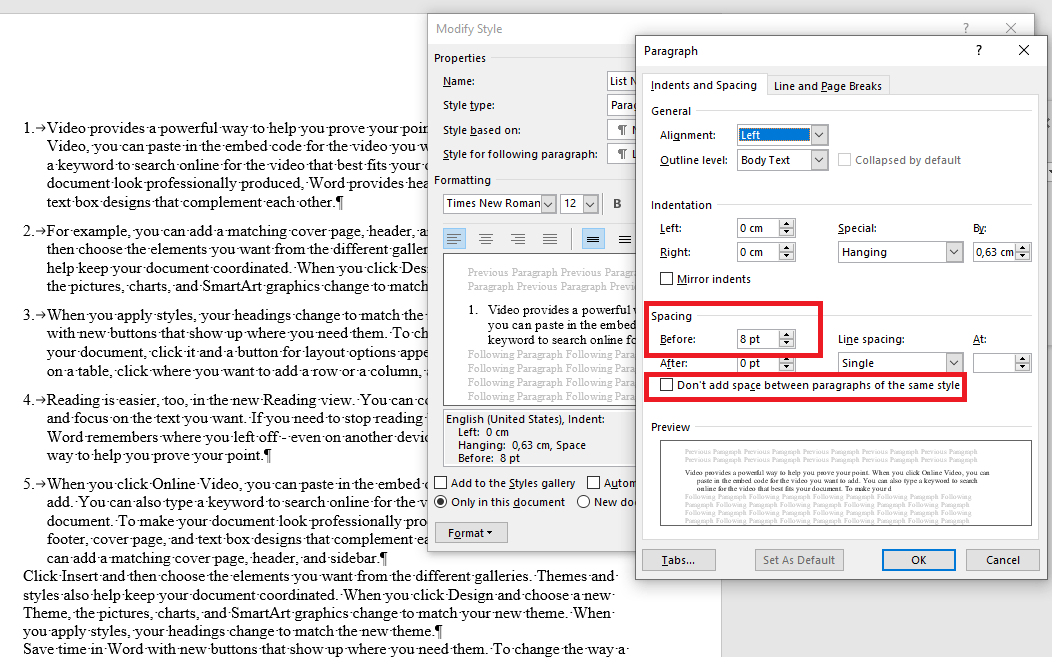Open the Special indentation dropdown

click(955, 252)
